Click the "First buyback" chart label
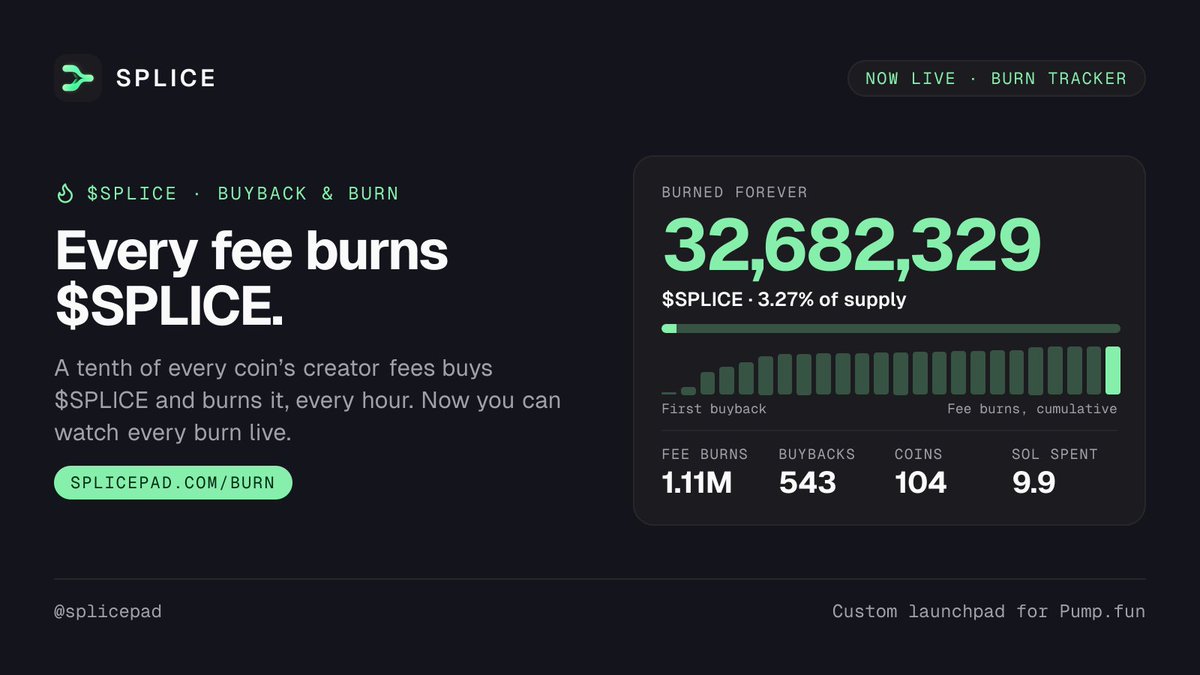This screenshot has width=1200, height=675. click(x=714, y=409)
